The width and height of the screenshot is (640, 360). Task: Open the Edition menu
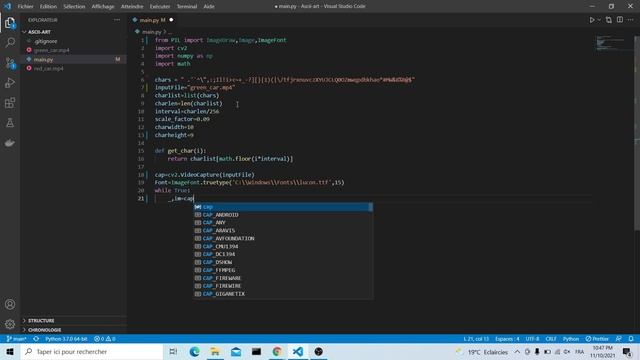coord(48,7)
